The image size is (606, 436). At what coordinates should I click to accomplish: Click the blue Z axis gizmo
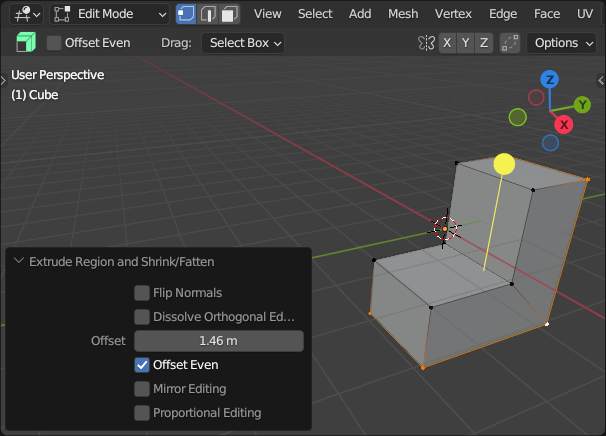549,80
